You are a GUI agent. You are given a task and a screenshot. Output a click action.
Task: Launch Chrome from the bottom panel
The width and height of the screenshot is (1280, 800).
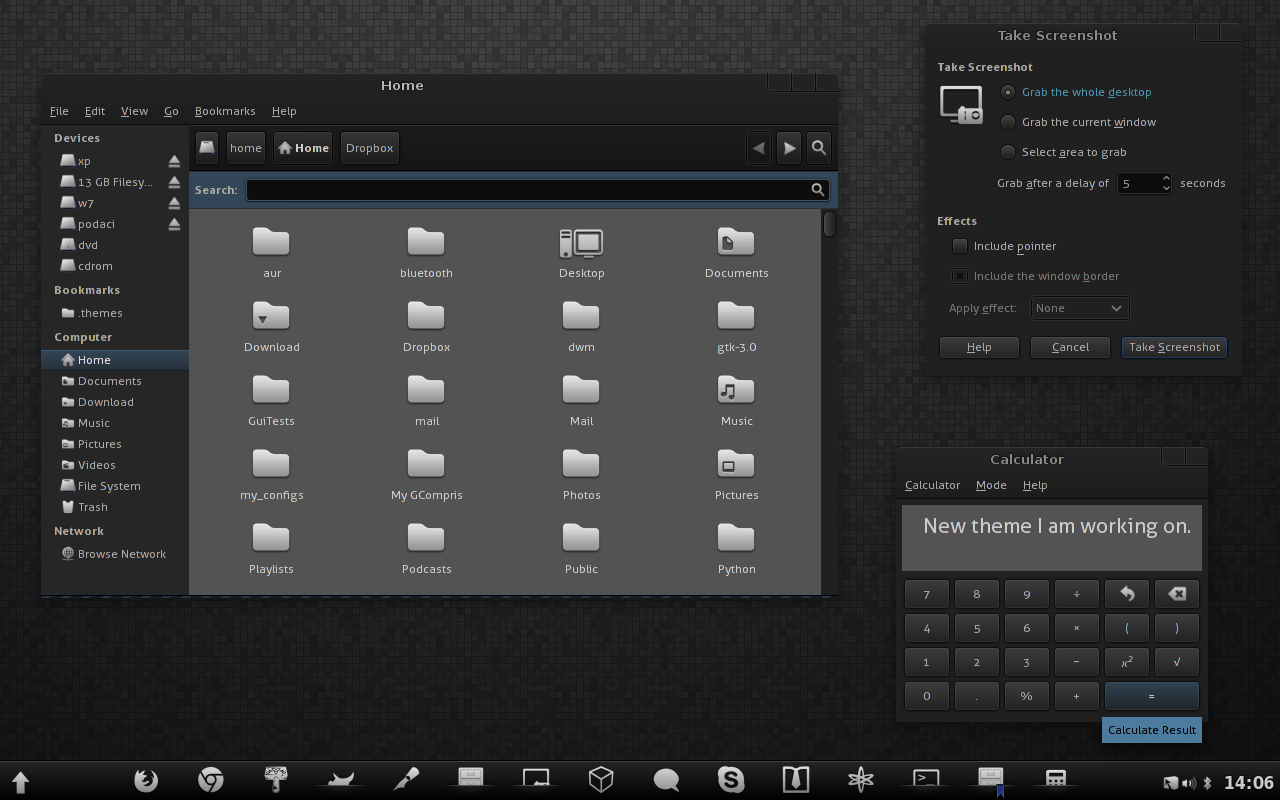click(210, 779)
